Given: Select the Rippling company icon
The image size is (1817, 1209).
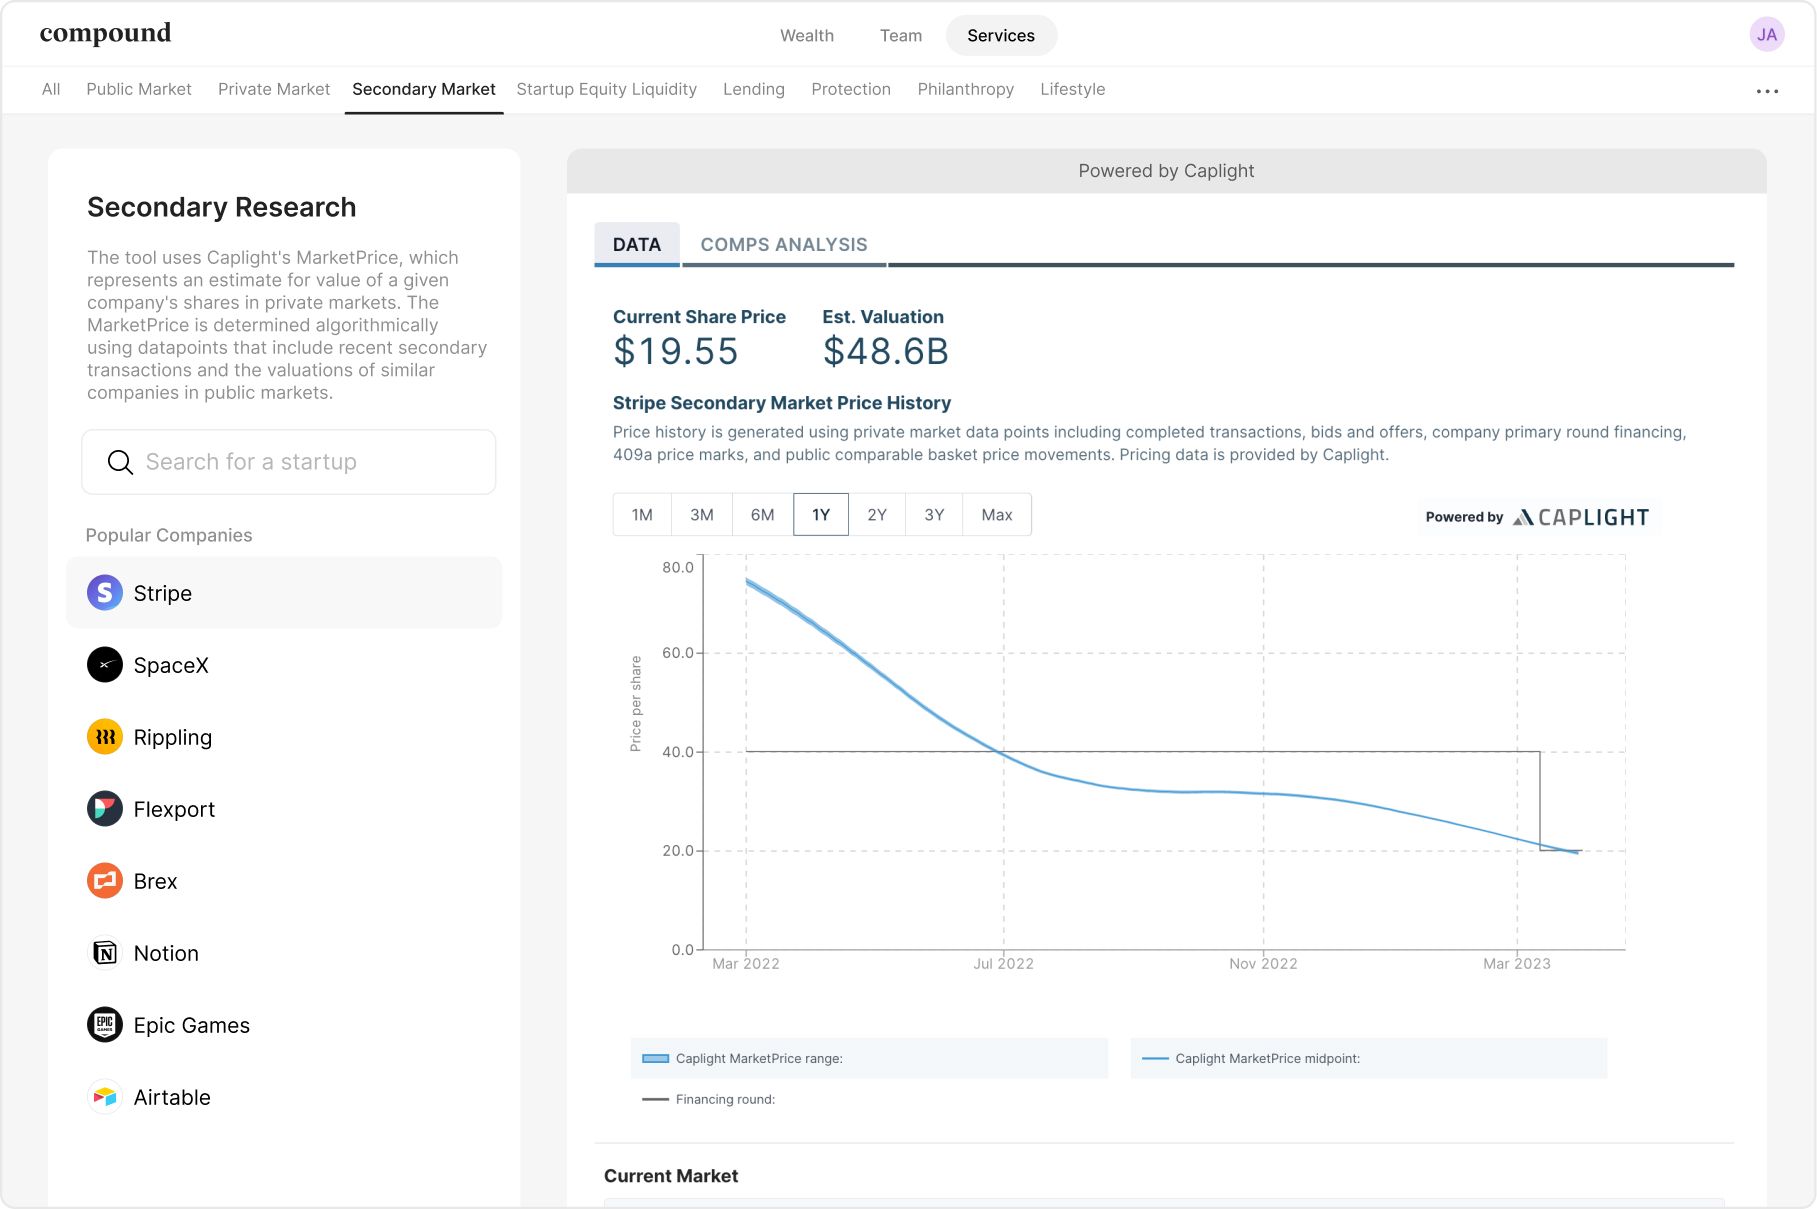Looking at the screenshot, I should click(105, 737).
